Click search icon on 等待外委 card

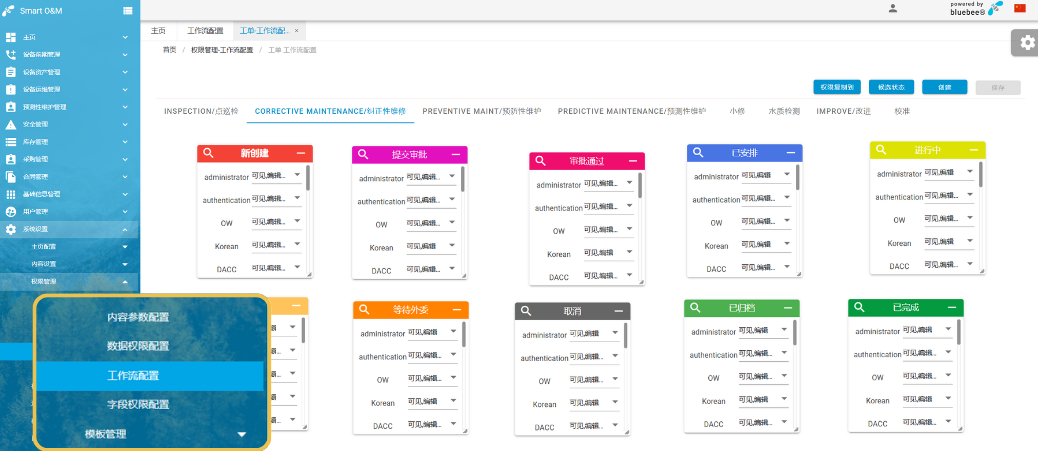click(x=364, y=309)
